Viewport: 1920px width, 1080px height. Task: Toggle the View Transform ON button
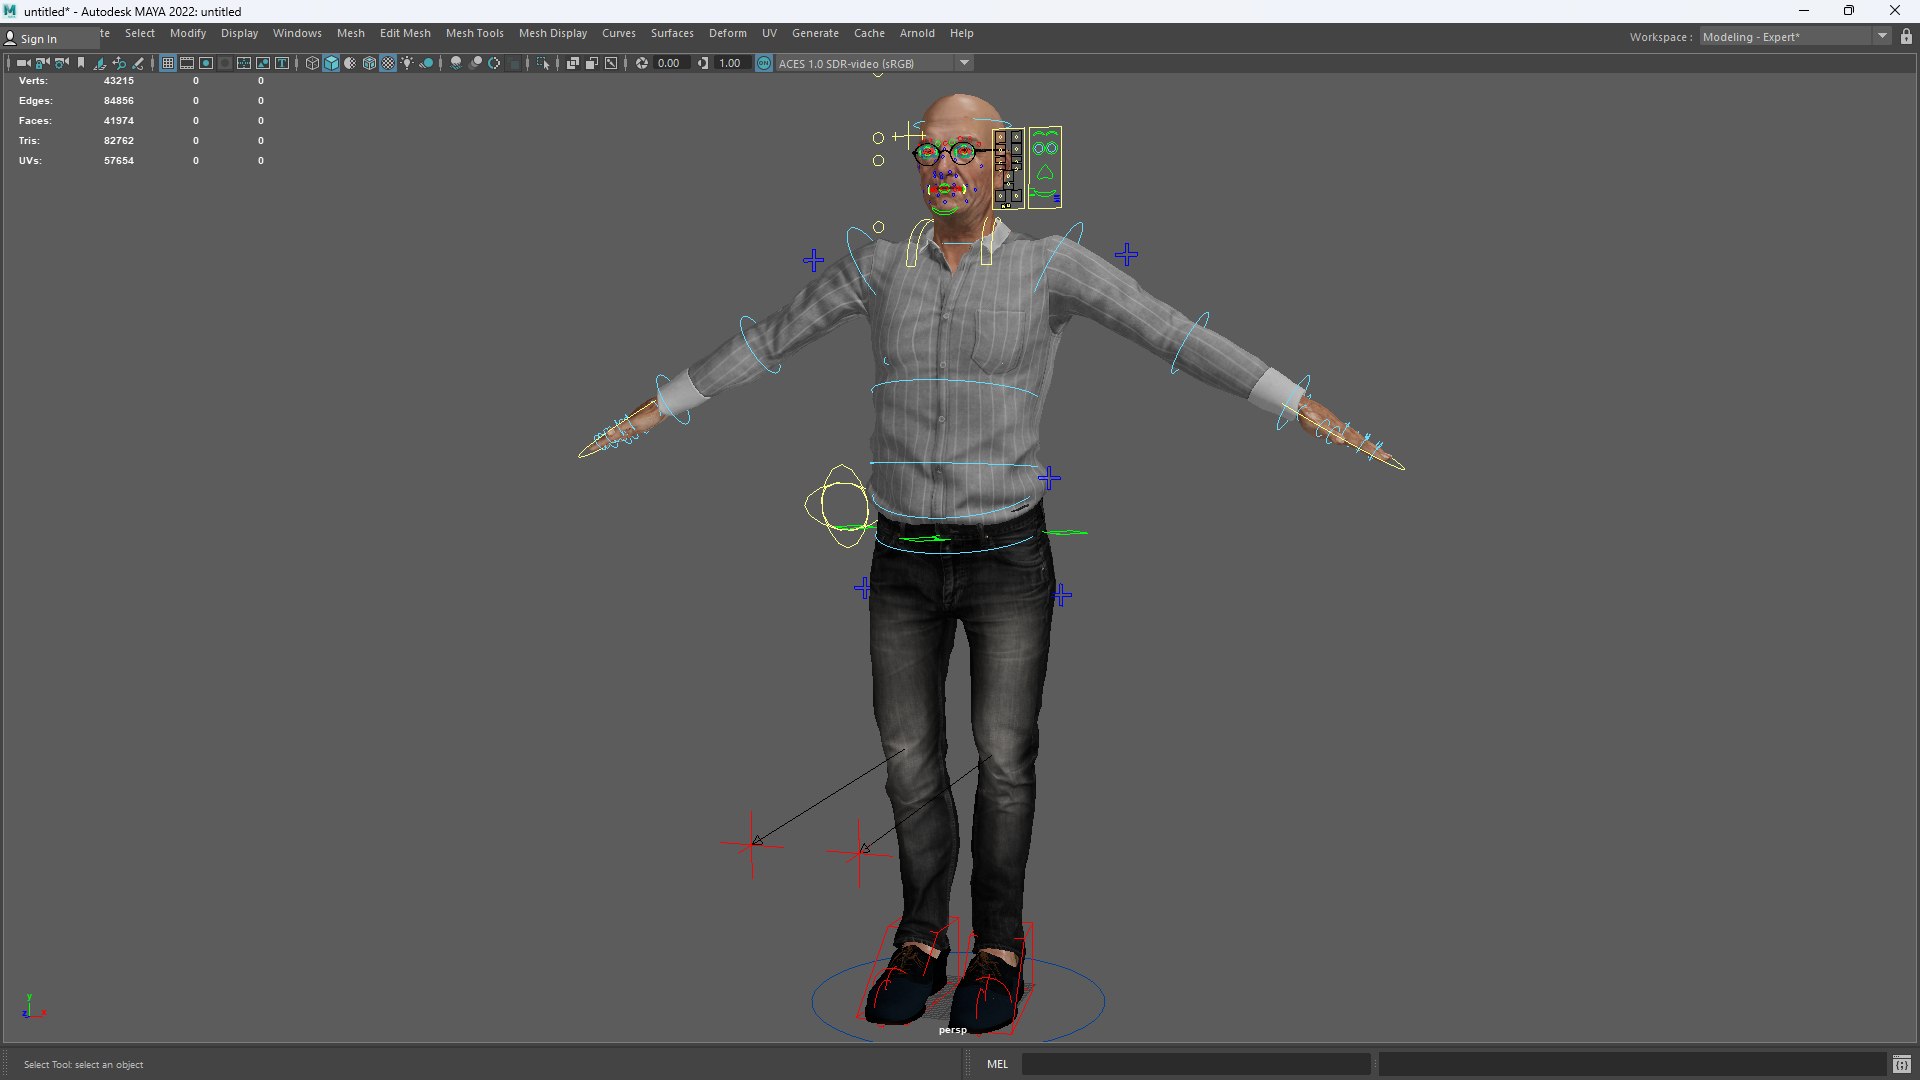pos(764,63)
